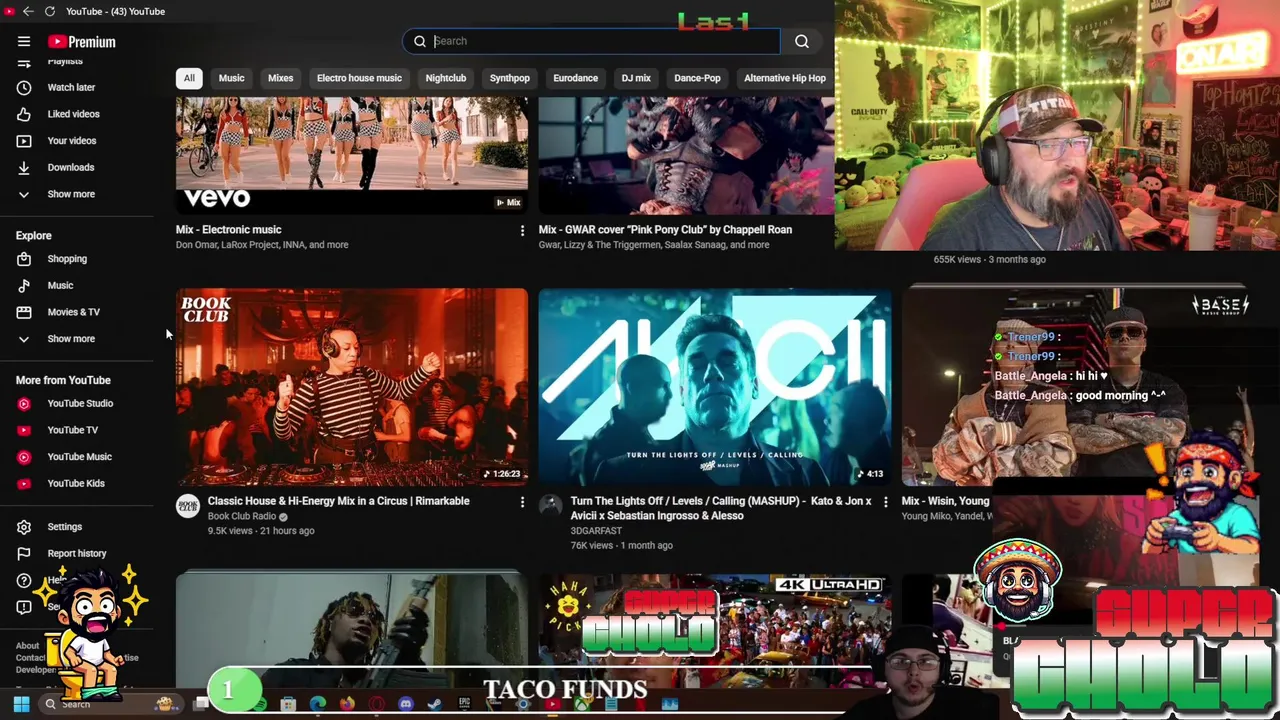Viewport: 1280px width, 720px height.
Task: Click the More from YouTube heading
Action: 63,380
